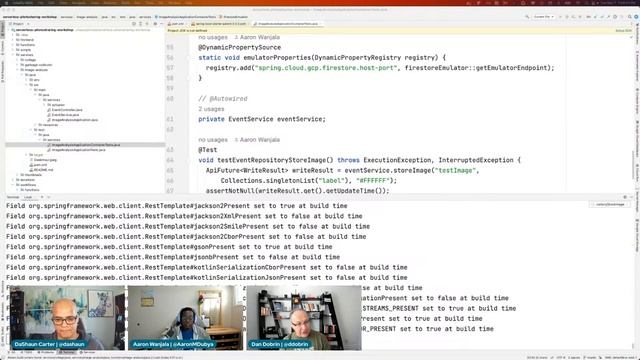
Task: Click the Setup SDK link in banner
Action: [x=623, y=31]
